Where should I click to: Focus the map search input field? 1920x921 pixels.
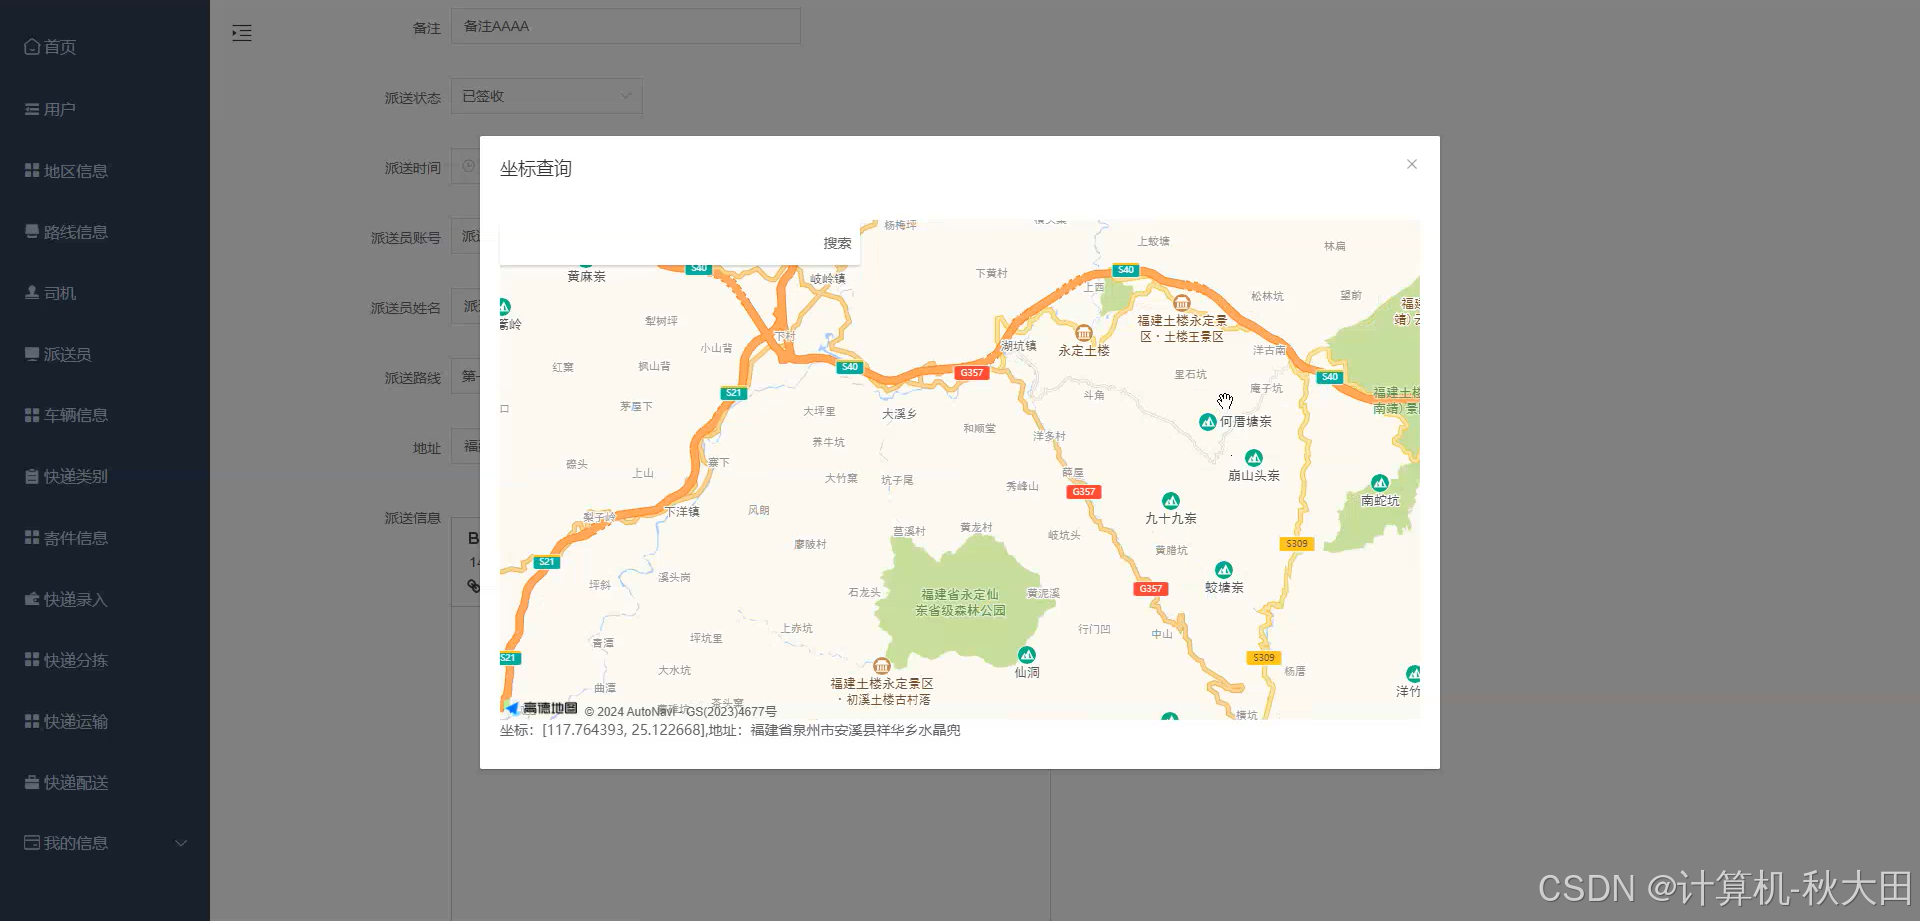pyautogui.click(x=660, y=243)
